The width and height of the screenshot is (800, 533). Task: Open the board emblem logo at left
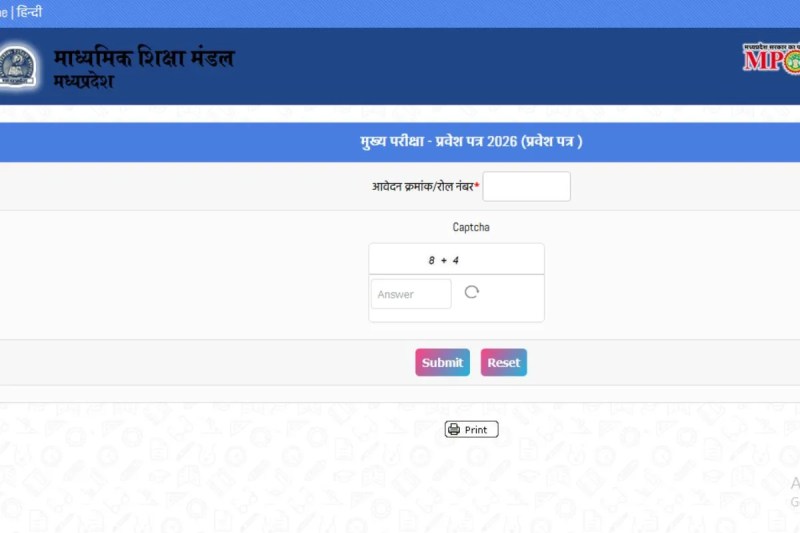coord(17,66)
